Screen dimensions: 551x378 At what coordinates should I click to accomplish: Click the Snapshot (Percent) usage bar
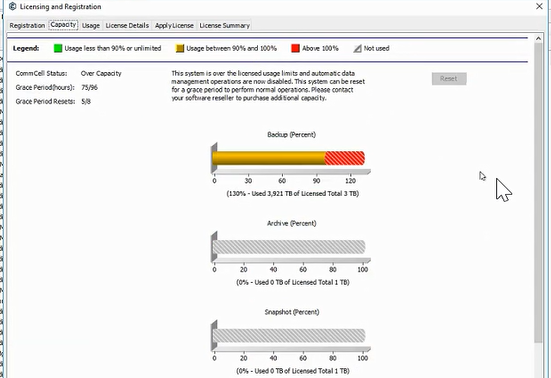tap(289, 335)
